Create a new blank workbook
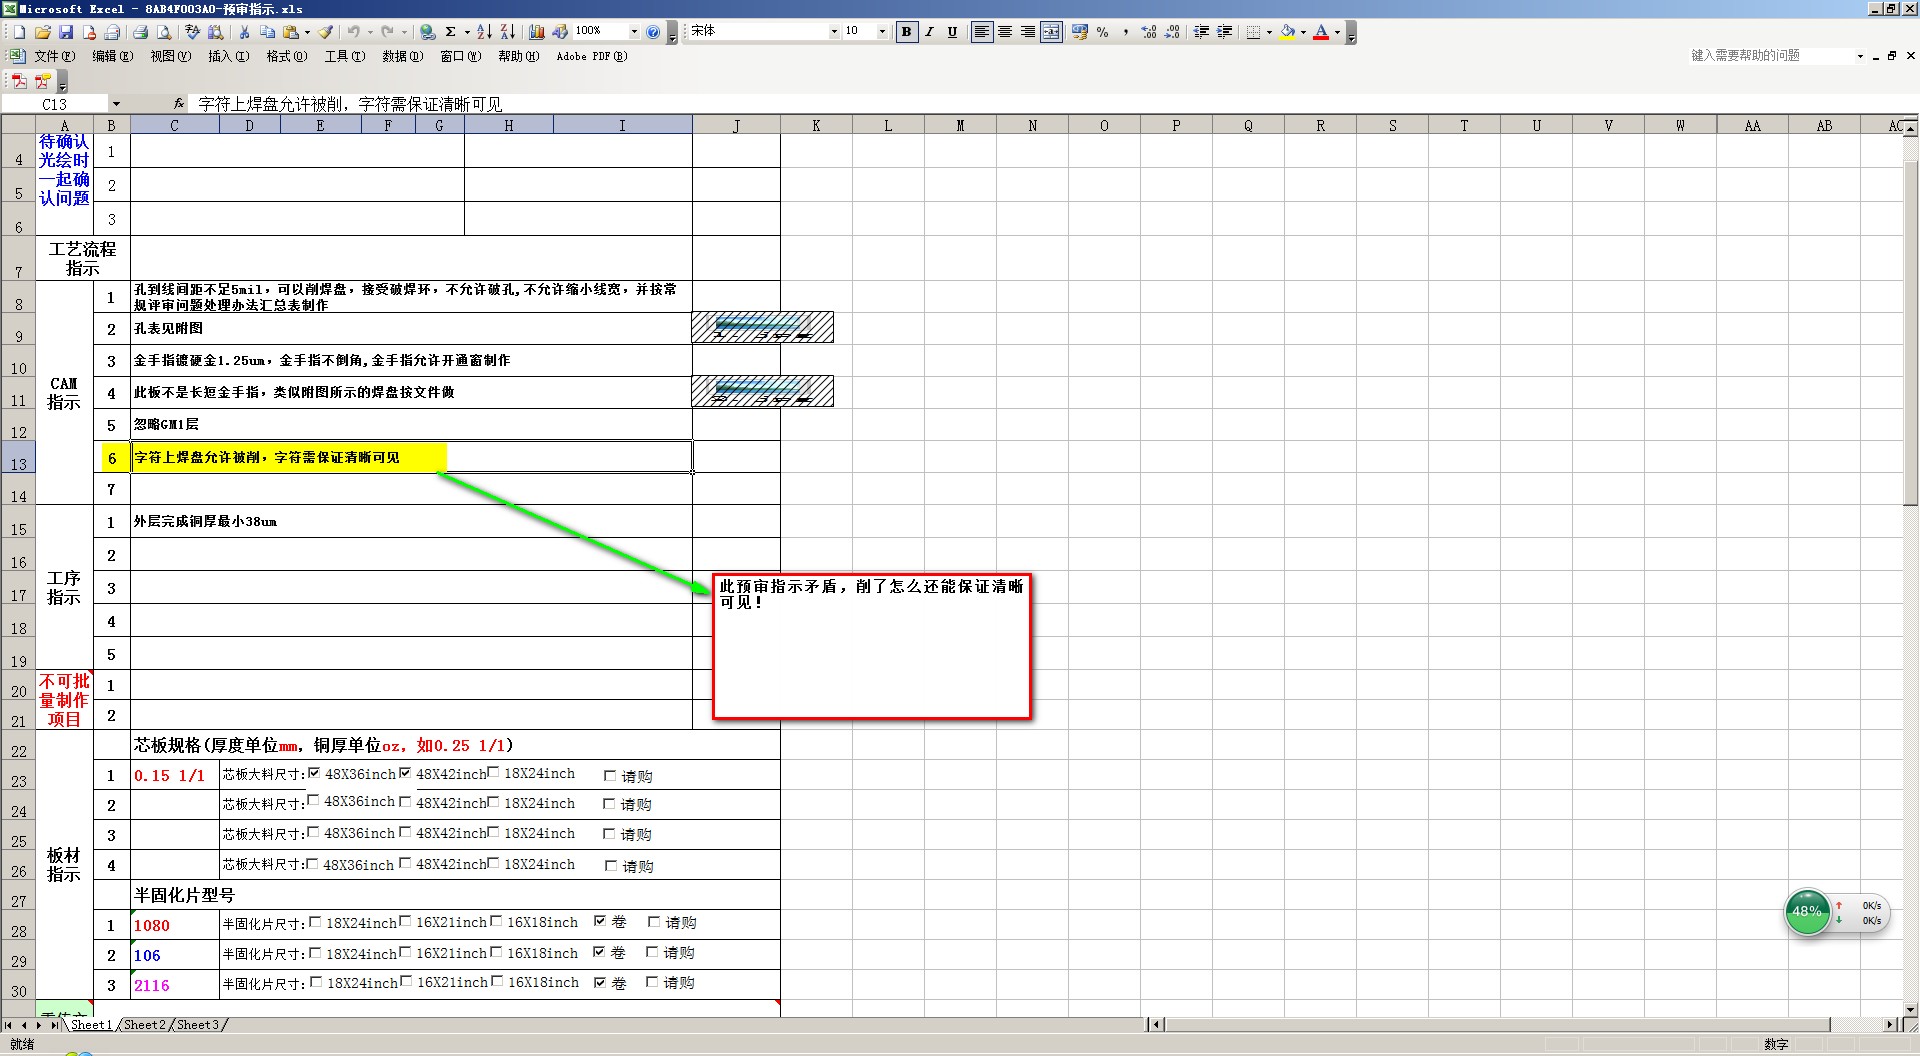 point(18,32)
